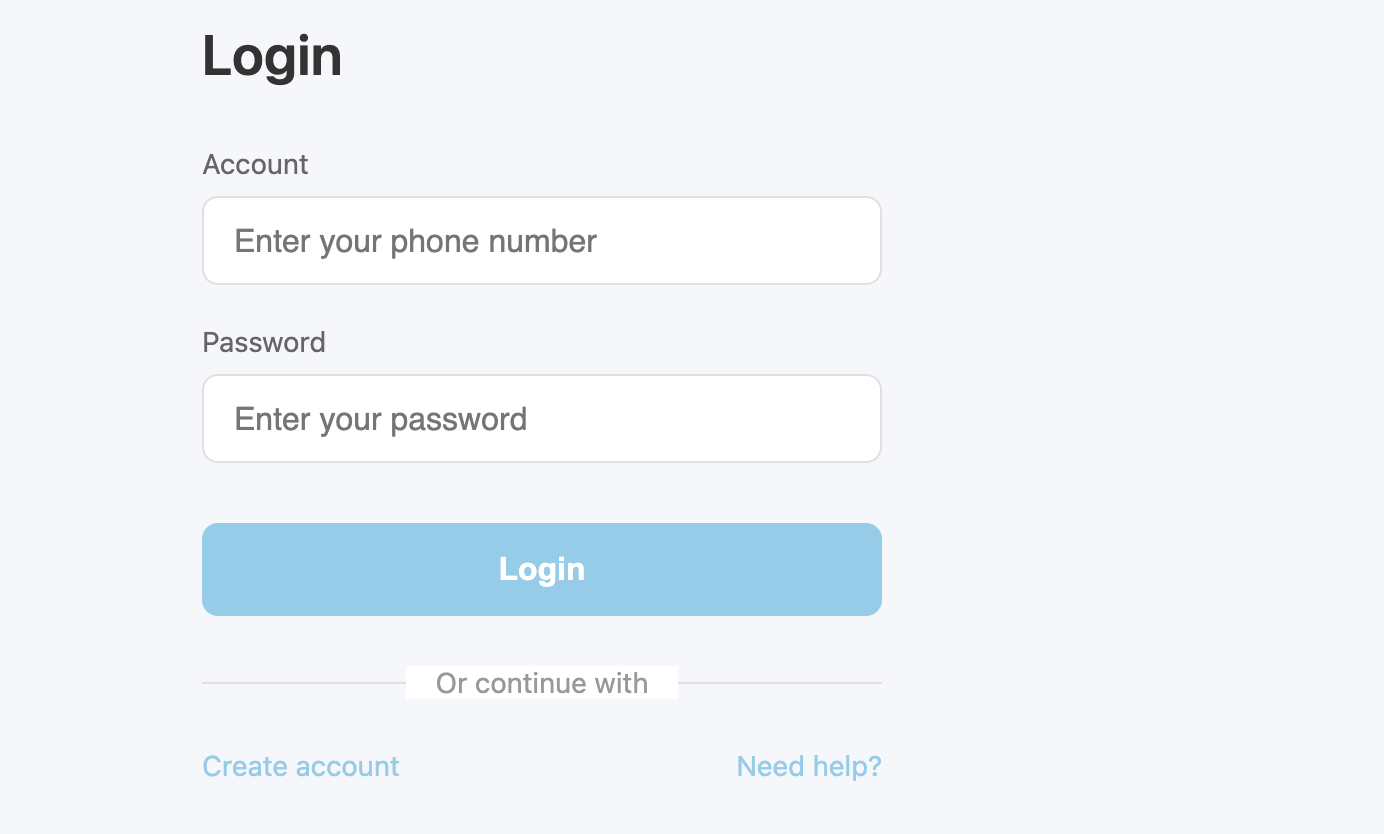1384x834 pixels.
Task: Click the Need help? link
Action: point(808,767)
